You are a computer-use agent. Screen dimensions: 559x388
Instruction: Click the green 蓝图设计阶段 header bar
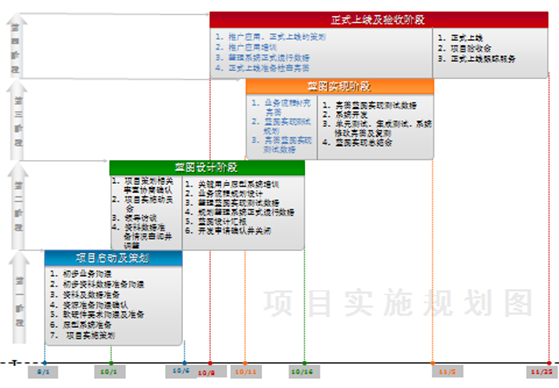coord(207,168)
